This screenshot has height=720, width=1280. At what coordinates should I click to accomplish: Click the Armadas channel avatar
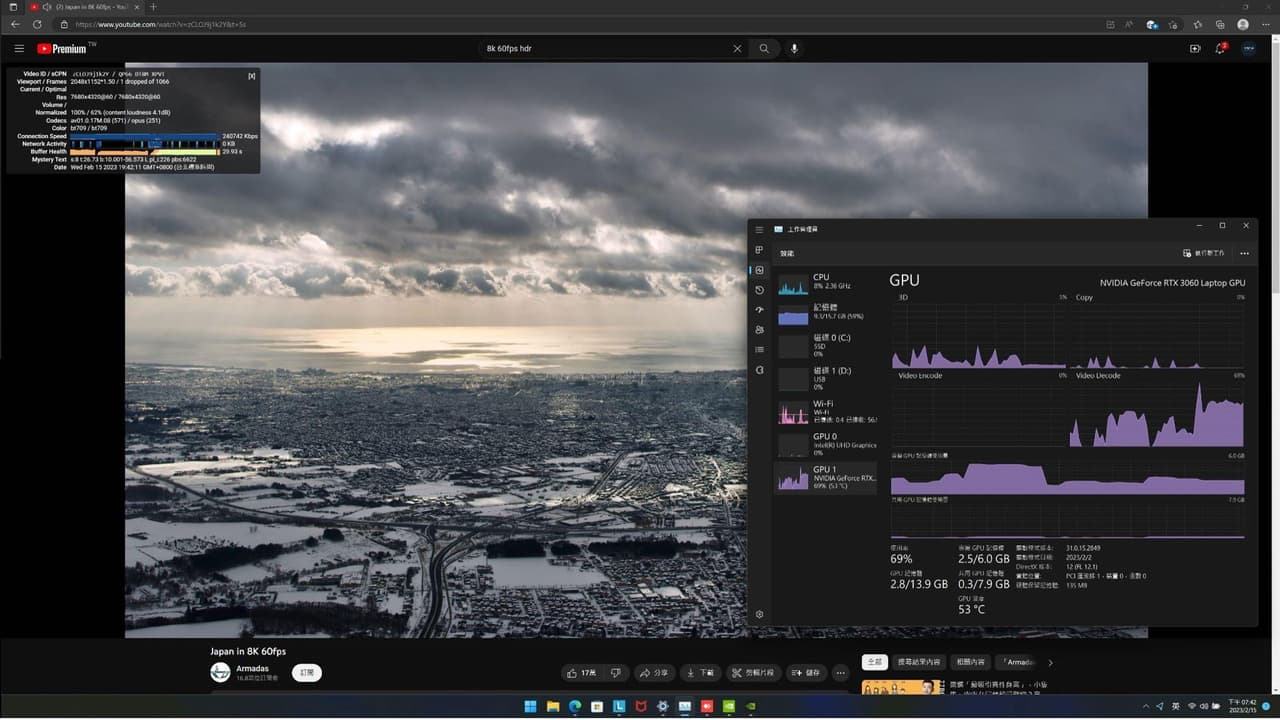pos(220,672)
